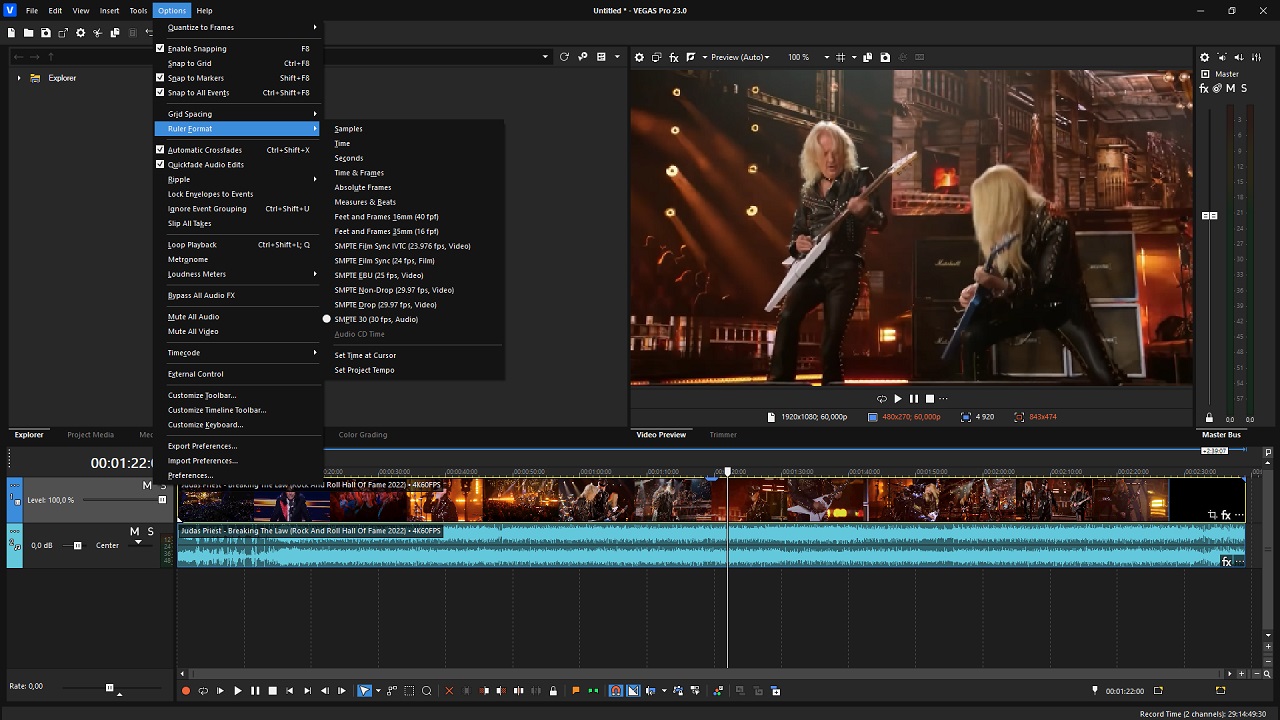Screen dimensions: 1280x720
Task: Open the Preview (Auto) quality dropdown
Action: point(740,57)
